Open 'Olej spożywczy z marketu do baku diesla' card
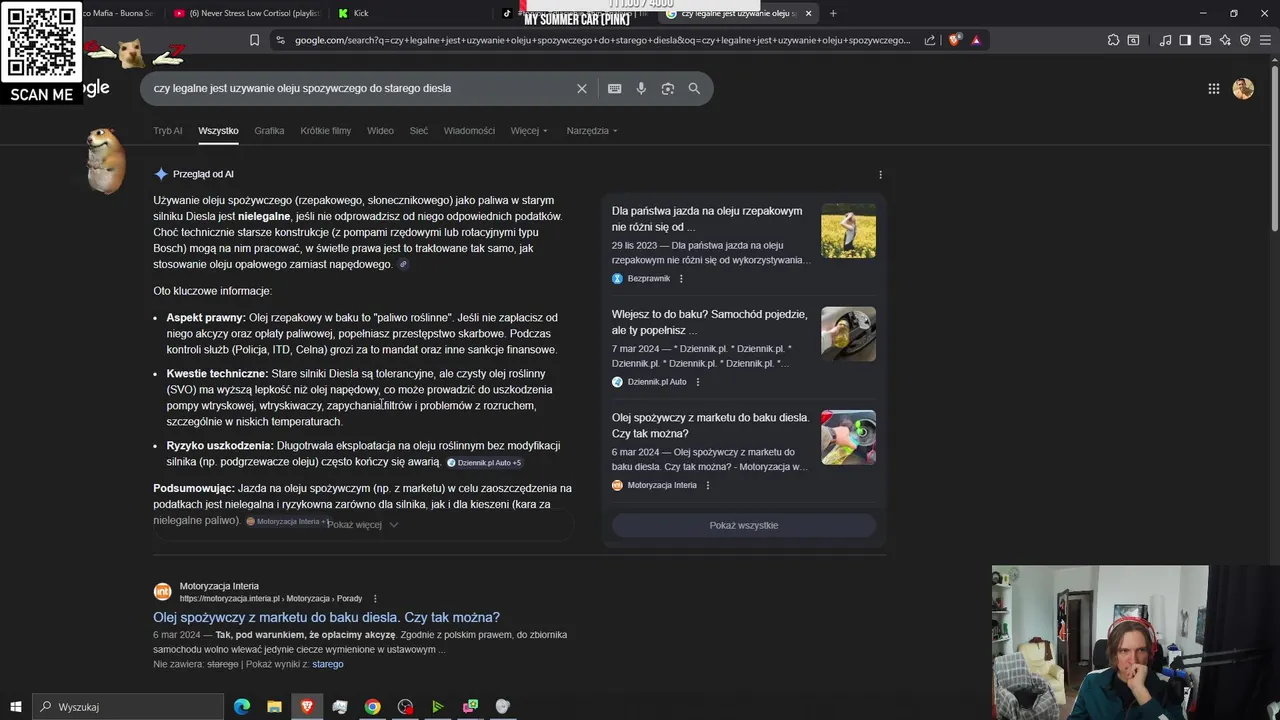 click(x=710, y=425)
